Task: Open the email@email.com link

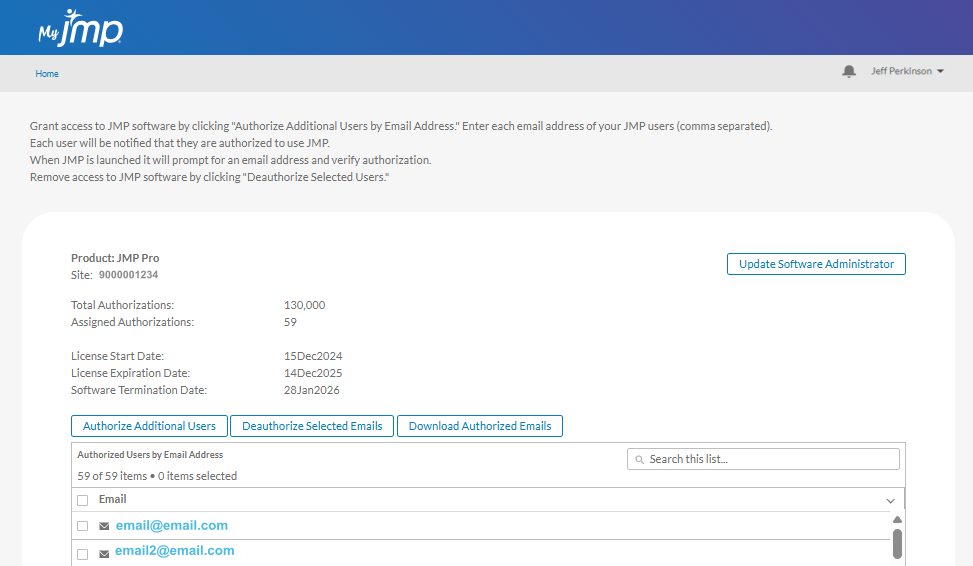Action: [x=172, y=526]
